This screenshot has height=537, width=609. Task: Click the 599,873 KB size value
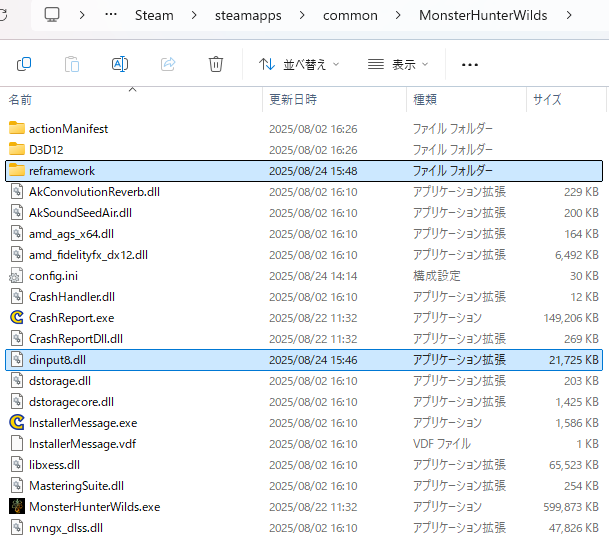click(571, 507)
